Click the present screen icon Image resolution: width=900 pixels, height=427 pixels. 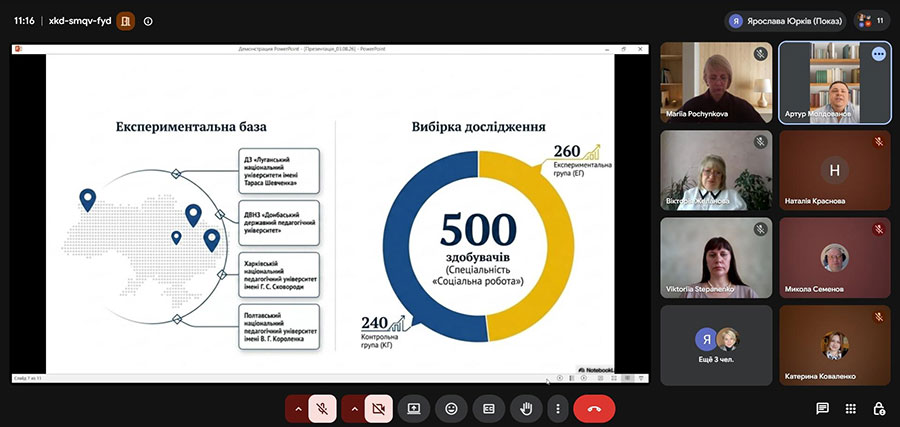tap(414, 409)
